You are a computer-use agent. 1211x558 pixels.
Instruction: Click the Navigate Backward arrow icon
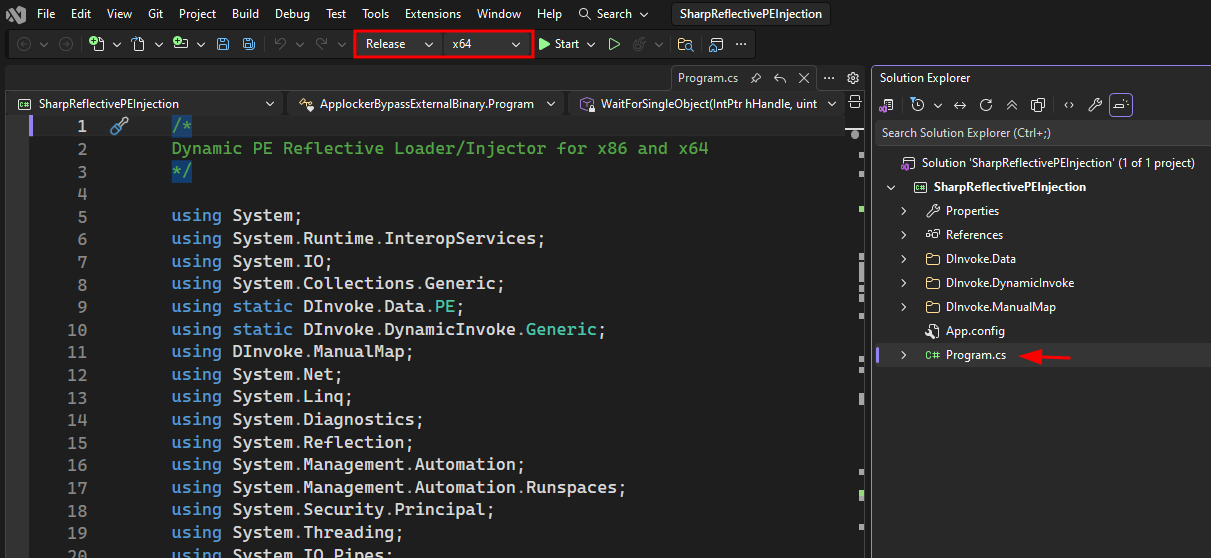tap(24, 44)
